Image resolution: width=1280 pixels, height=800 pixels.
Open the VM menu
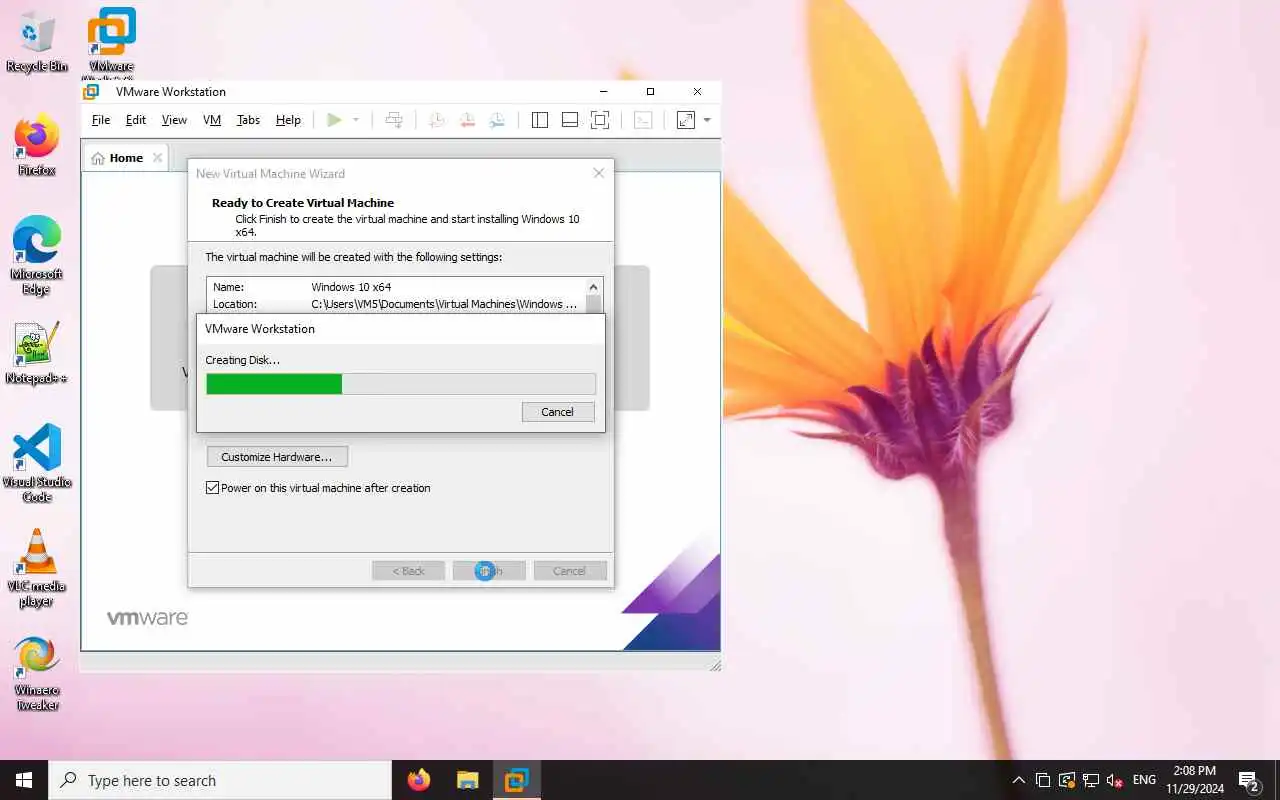[212, 120]
